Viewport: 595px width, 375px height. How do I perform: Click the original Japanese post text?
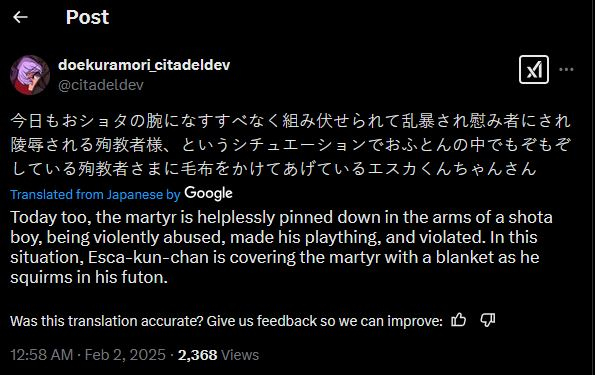point(291,145)
